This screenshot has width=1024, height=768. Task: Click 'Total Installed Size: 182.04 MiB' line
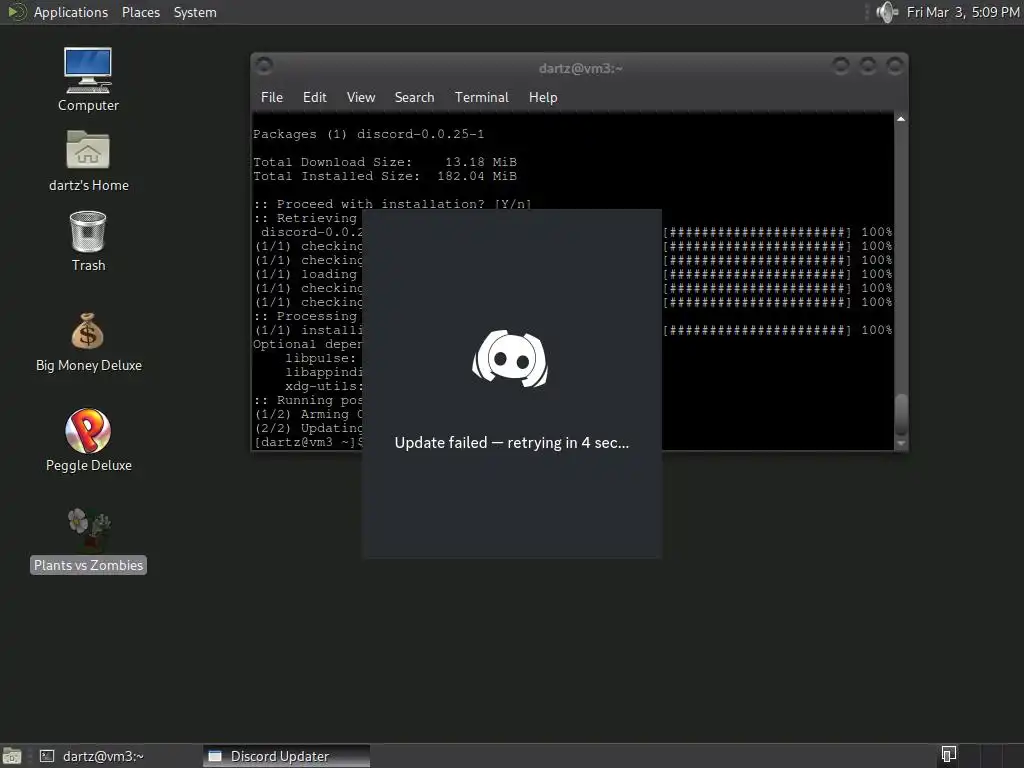click(x=385, y=176)
